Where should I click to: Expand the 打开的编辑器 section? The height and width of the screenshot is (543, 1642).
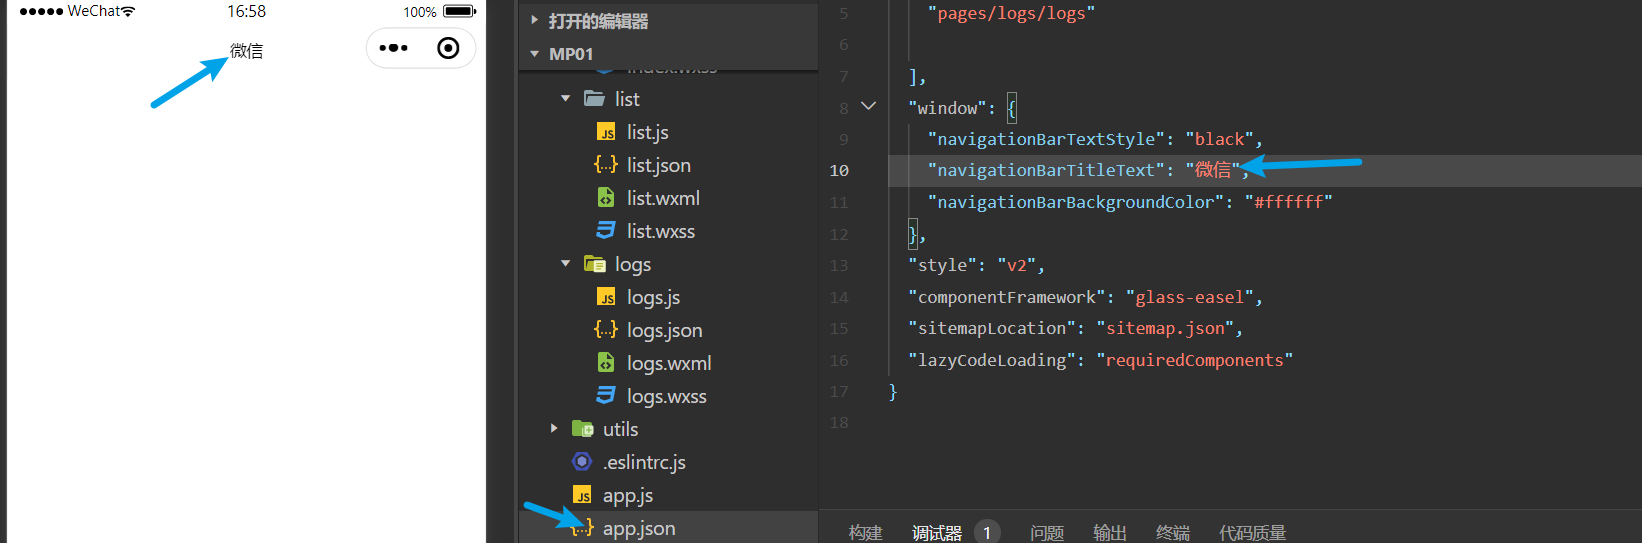(x=535, y=20)
